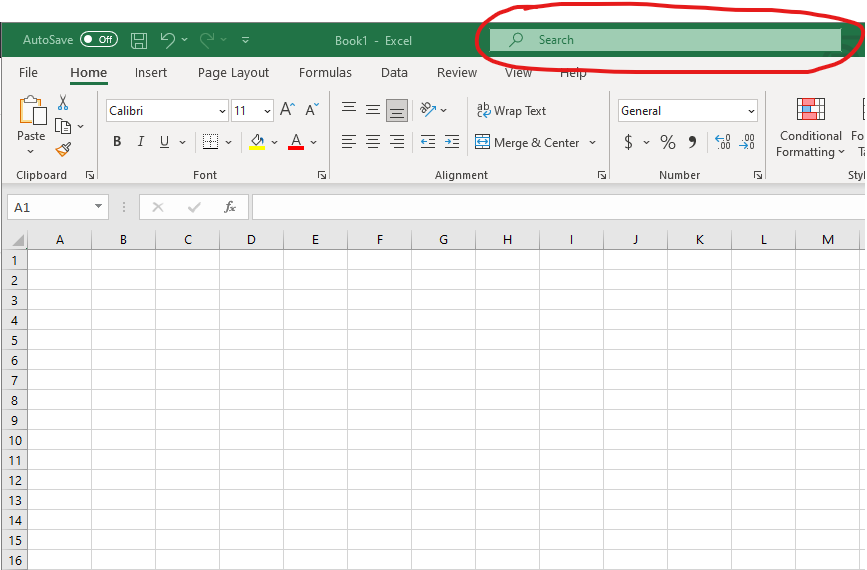867x570 pixels.
Task: Apply Comma Style format
Action: click(692, 142)
